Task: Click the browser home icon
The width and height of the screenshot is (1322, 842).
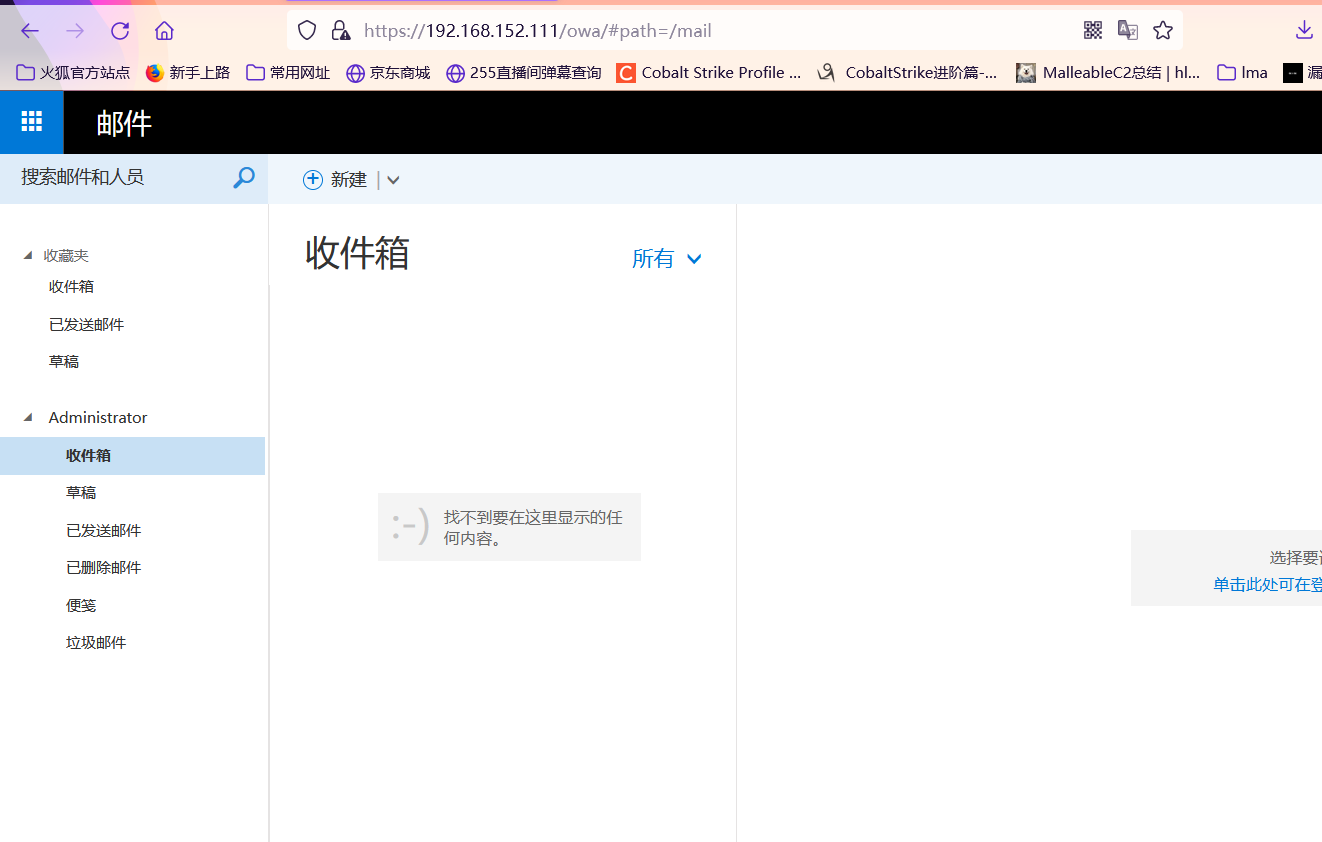Action: coord(164,30)
